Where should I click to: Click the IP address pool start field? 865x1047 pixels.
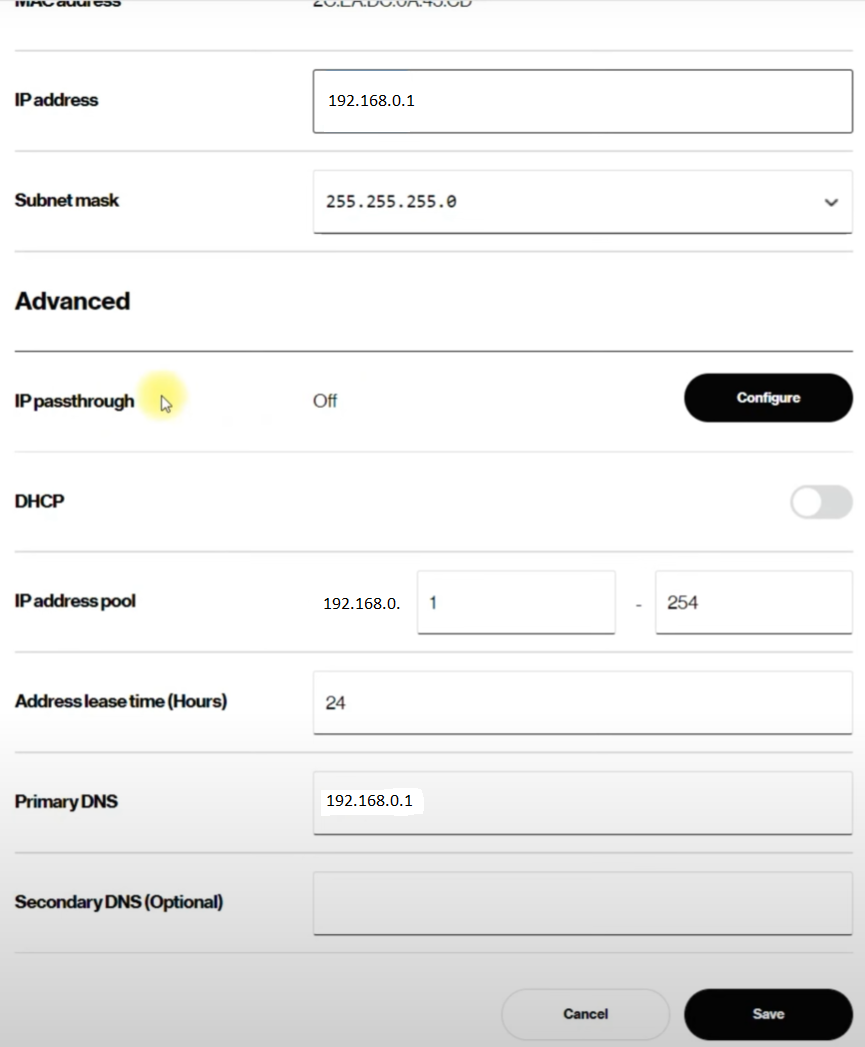click(x=516, y=602)
